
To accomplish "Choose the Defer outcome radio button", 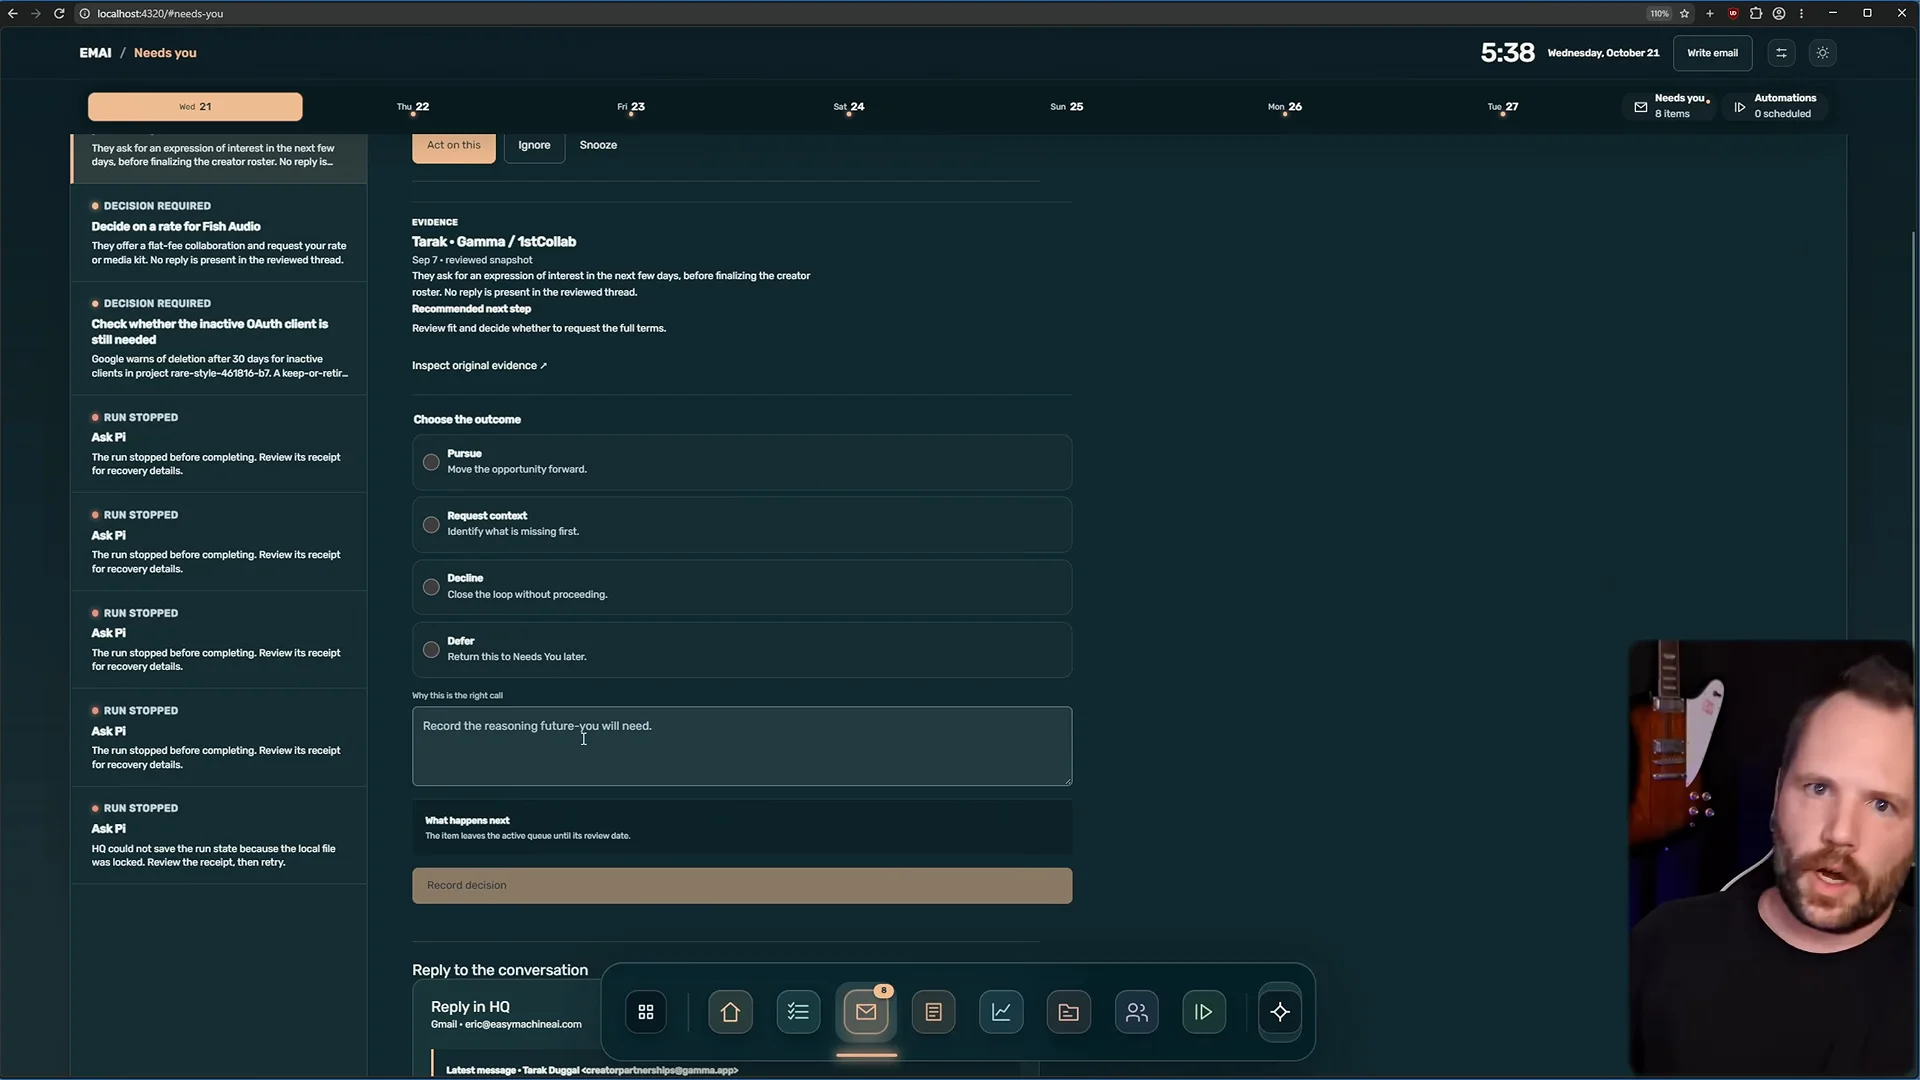I will [431, 650].
